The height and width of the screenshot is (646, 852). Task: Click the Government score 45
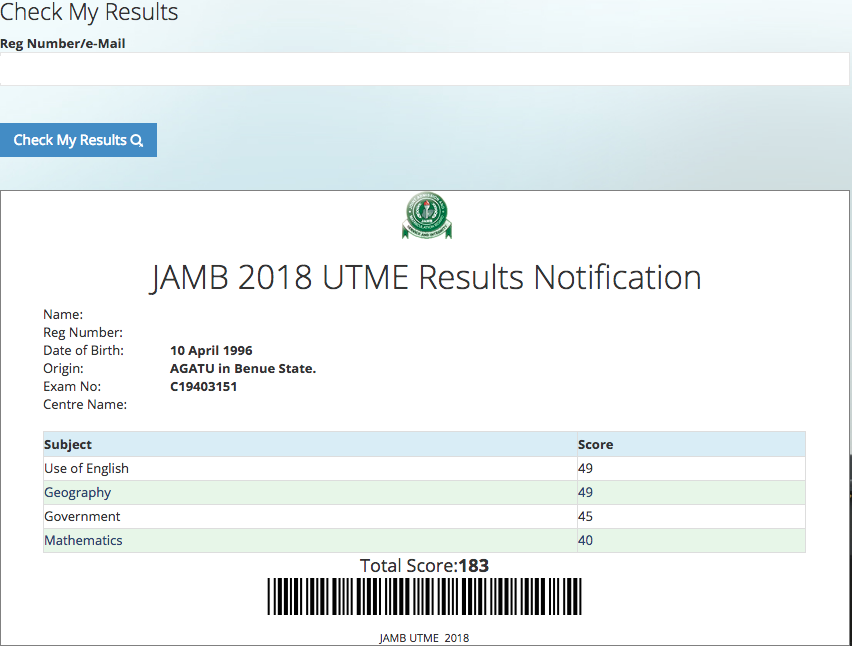coord(691,516)
